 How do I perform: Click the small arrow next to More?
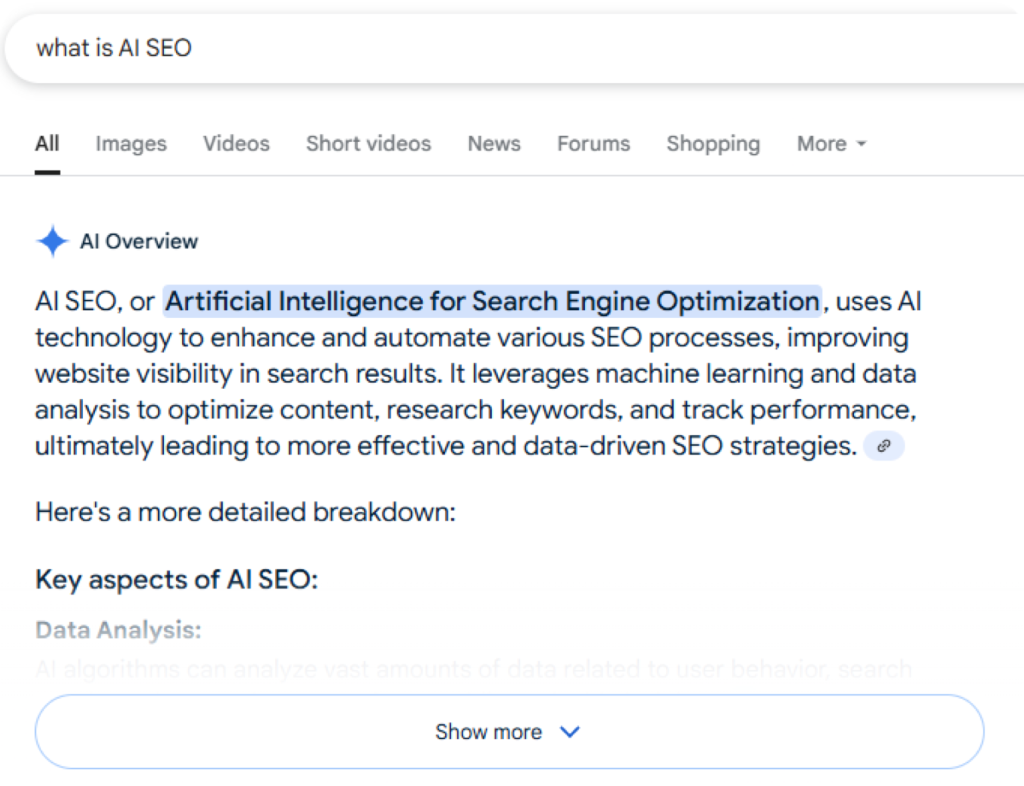(x=861, y=144)
